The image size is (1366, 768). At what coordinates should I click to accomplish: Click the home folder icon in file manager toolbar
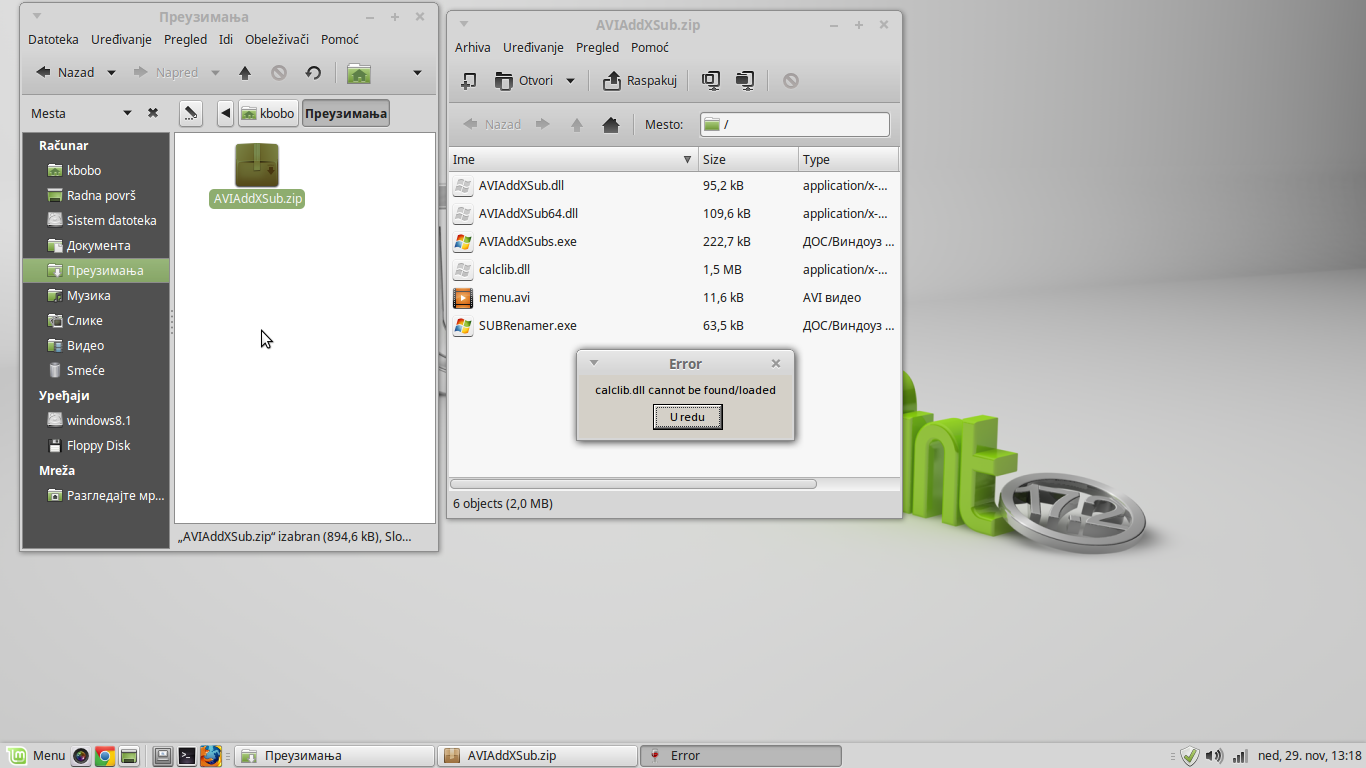tap(359, 72)
